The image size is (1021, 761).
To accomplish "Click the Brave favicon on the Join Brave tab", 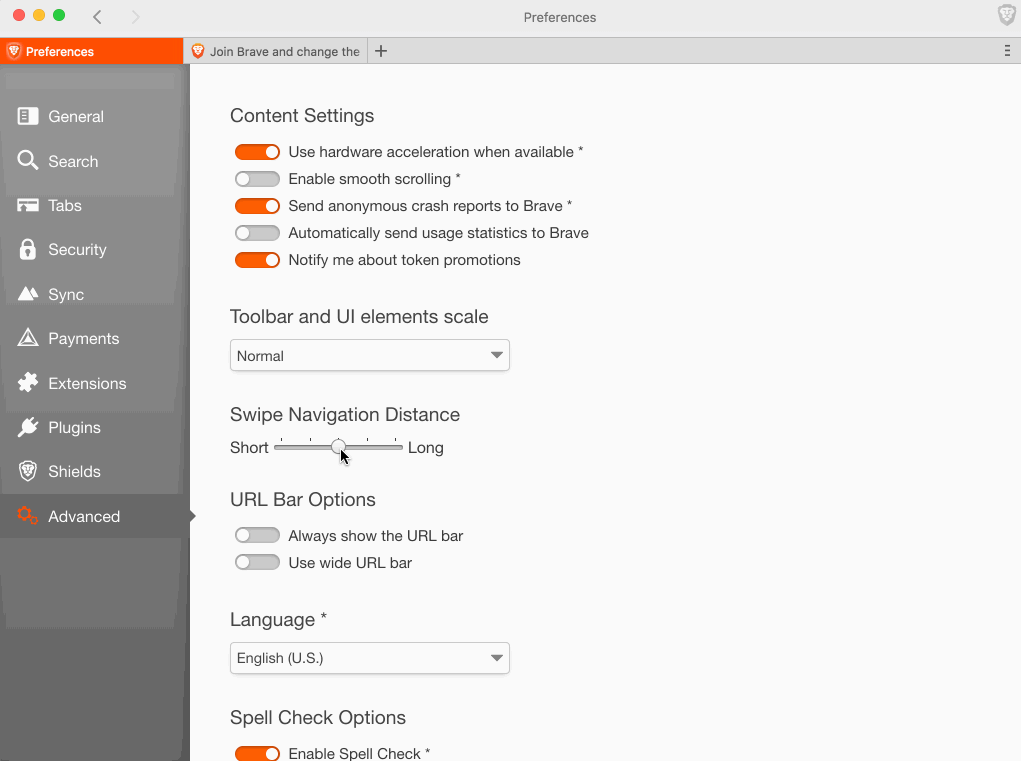I will pyautogui.click(x=198, y=51).
